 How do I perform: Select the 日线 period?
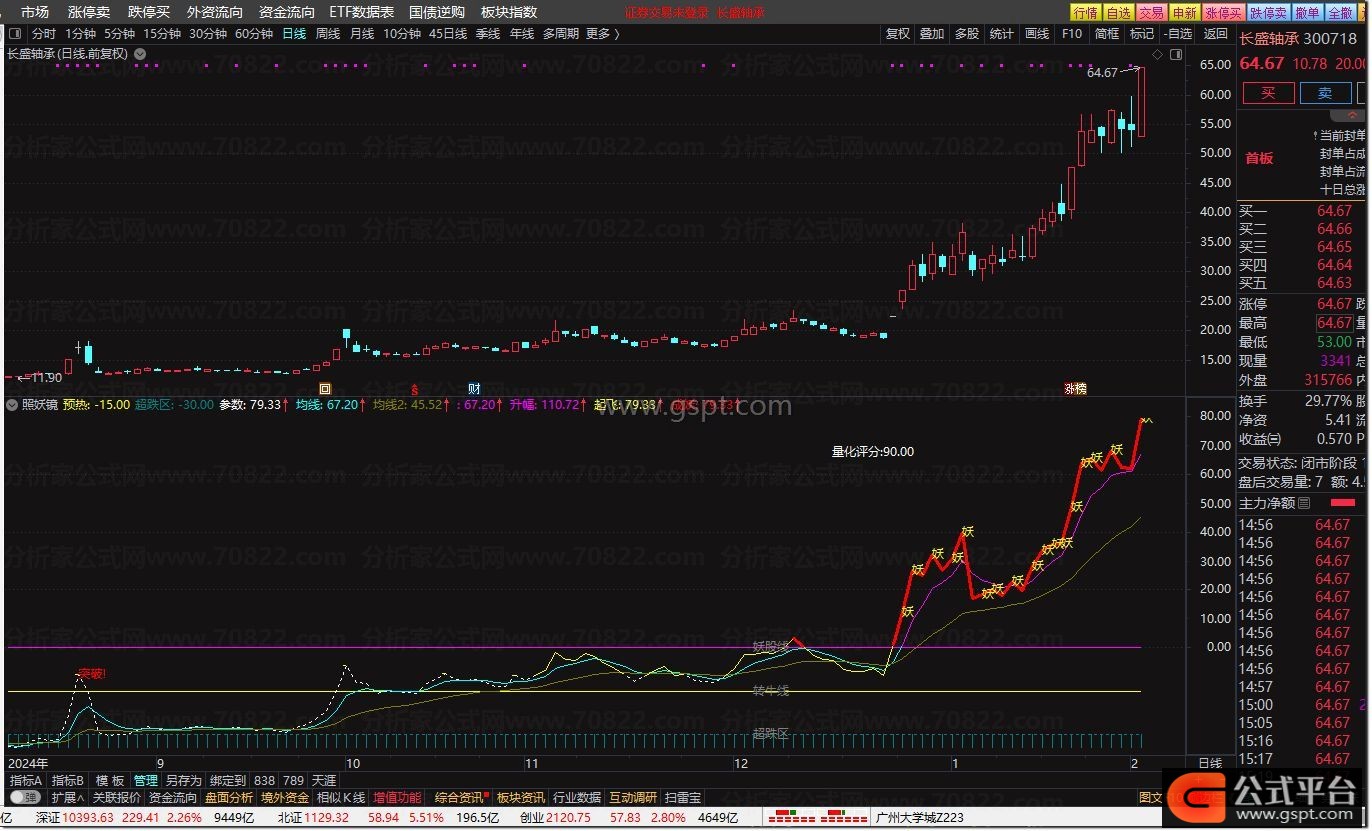[294, 34]
